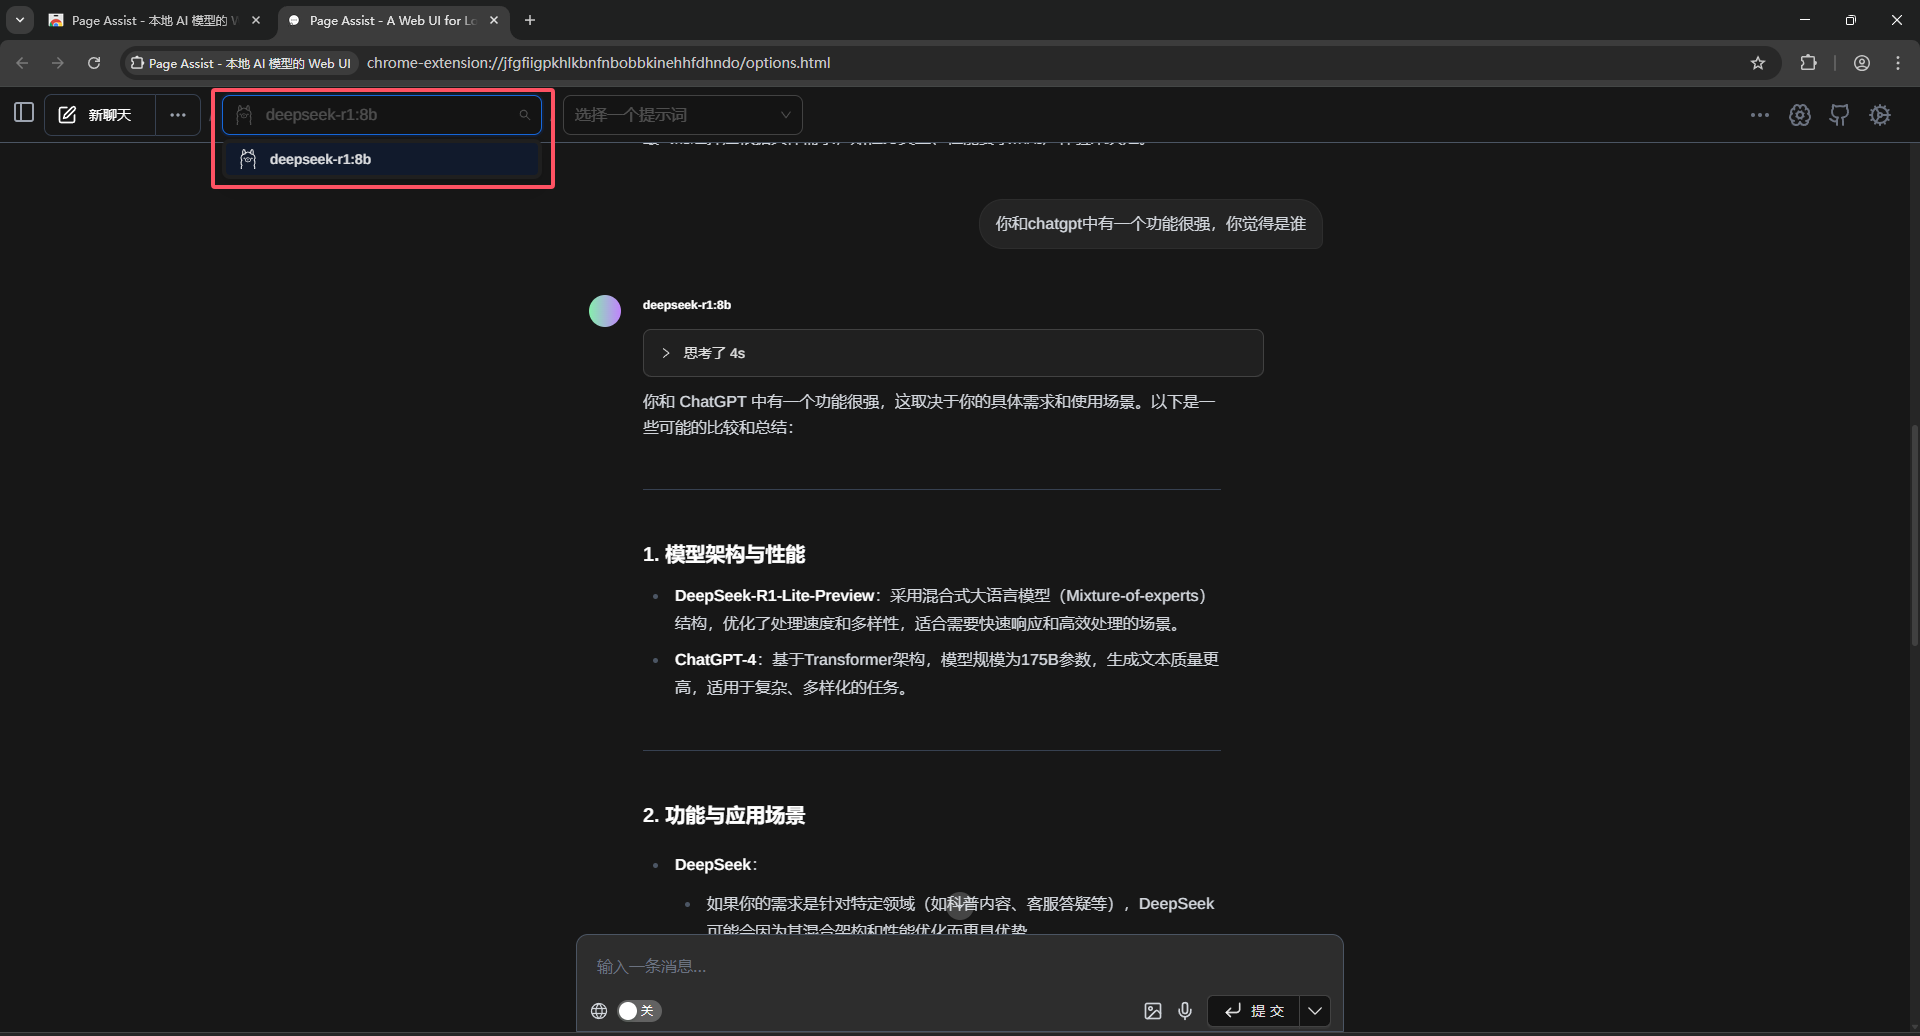Close the A Web UI browser tab
The image size is (1920, 1036).
[x=494, y=20]
